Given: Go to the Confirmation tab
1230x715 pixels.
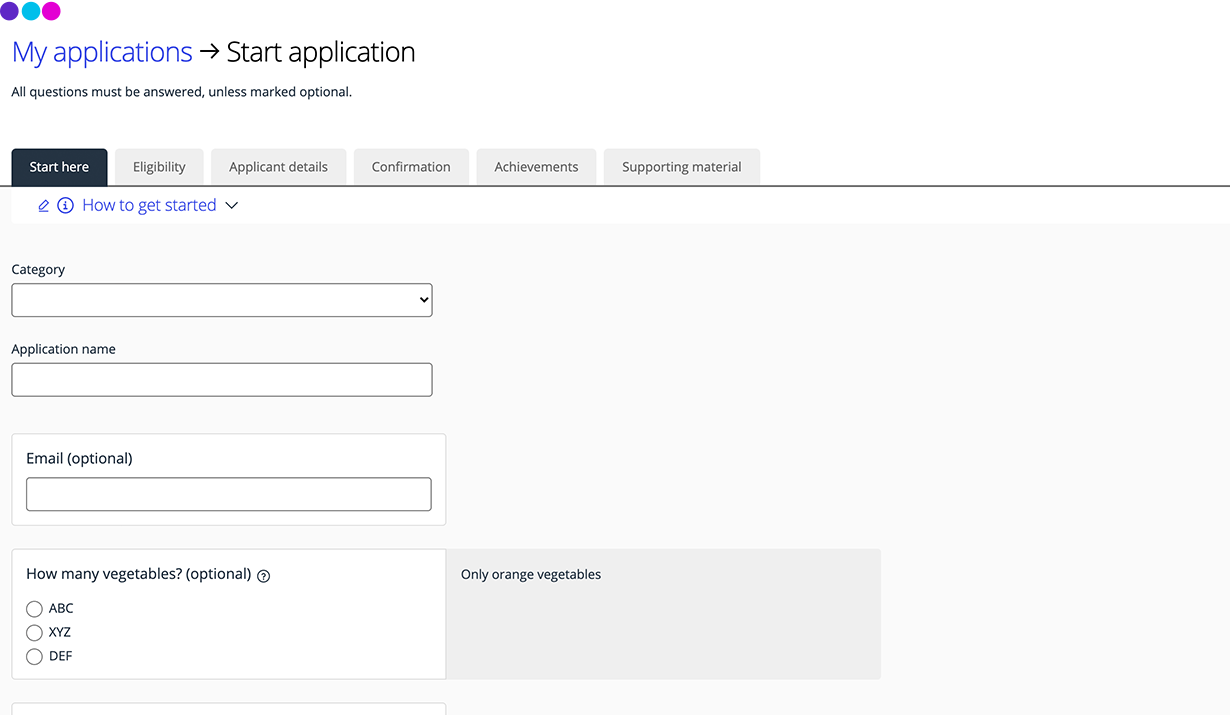Looking at the screenshot, I should pyautogui.click(x=411, y=167).
